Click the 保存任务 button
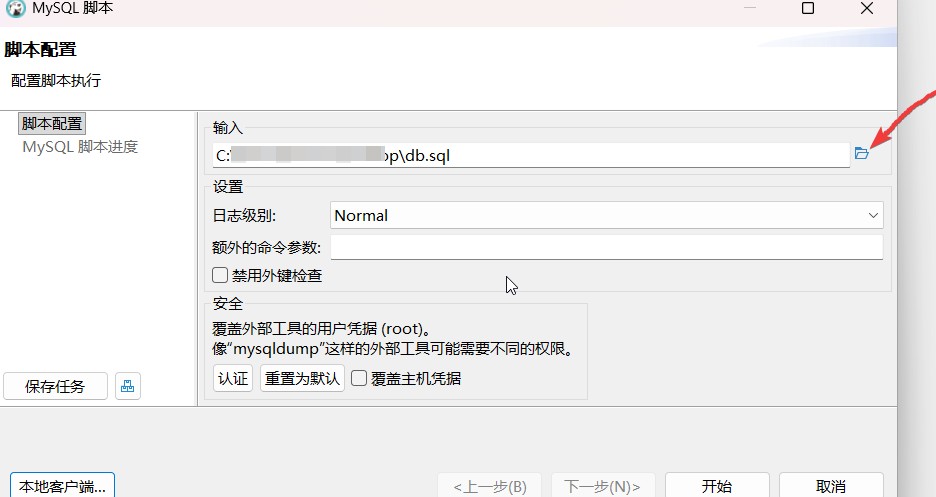Screen dimensions: 936x497 point(55,386)
